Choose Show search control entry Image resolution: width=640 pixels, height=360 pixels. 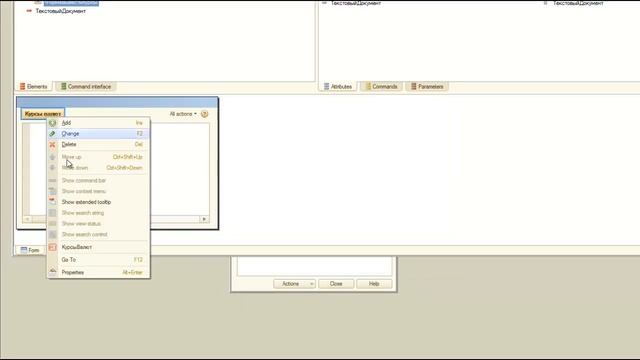tap(98, 234)
